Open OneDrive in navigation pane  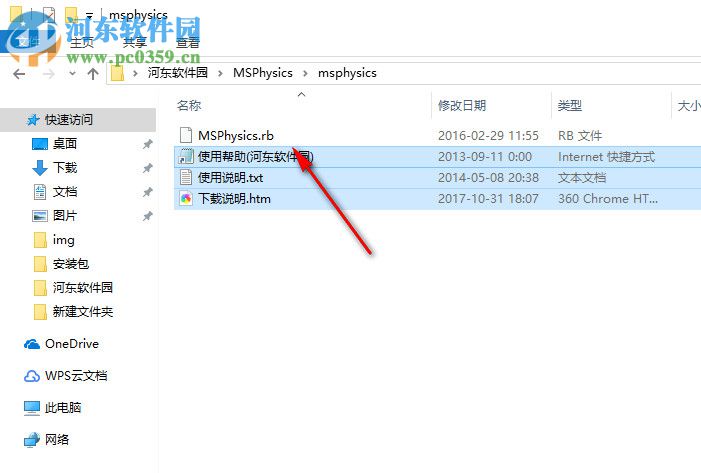pos(72,344)
